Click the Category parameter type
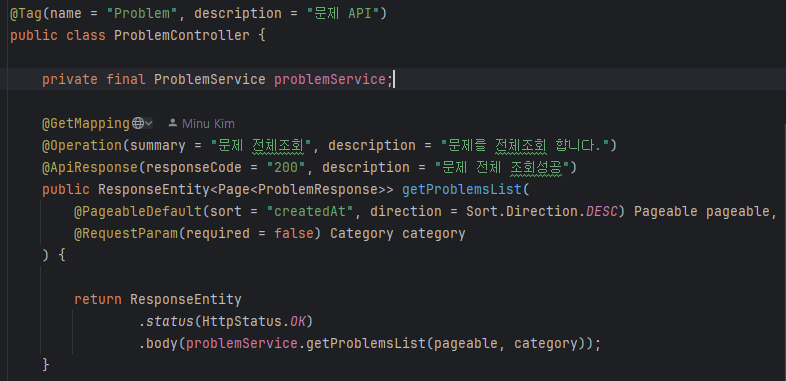Image resolution: width=786 pixels, height=381 pixels. click(x=361, y=234)
